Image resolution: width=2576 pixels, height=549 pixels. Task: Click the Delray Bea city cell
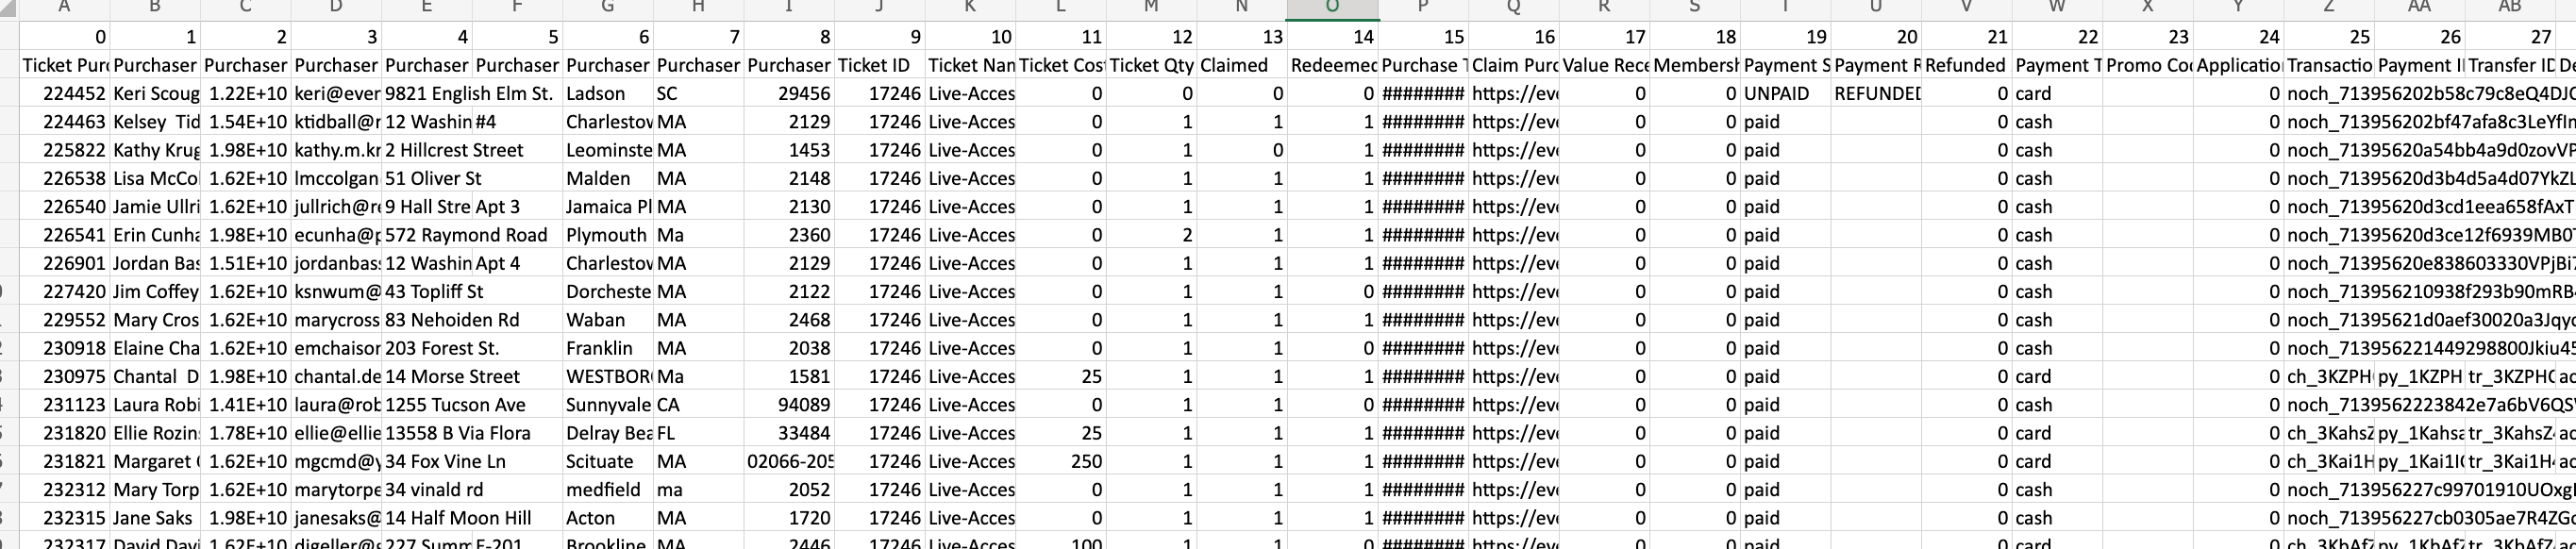pos(608,434)
